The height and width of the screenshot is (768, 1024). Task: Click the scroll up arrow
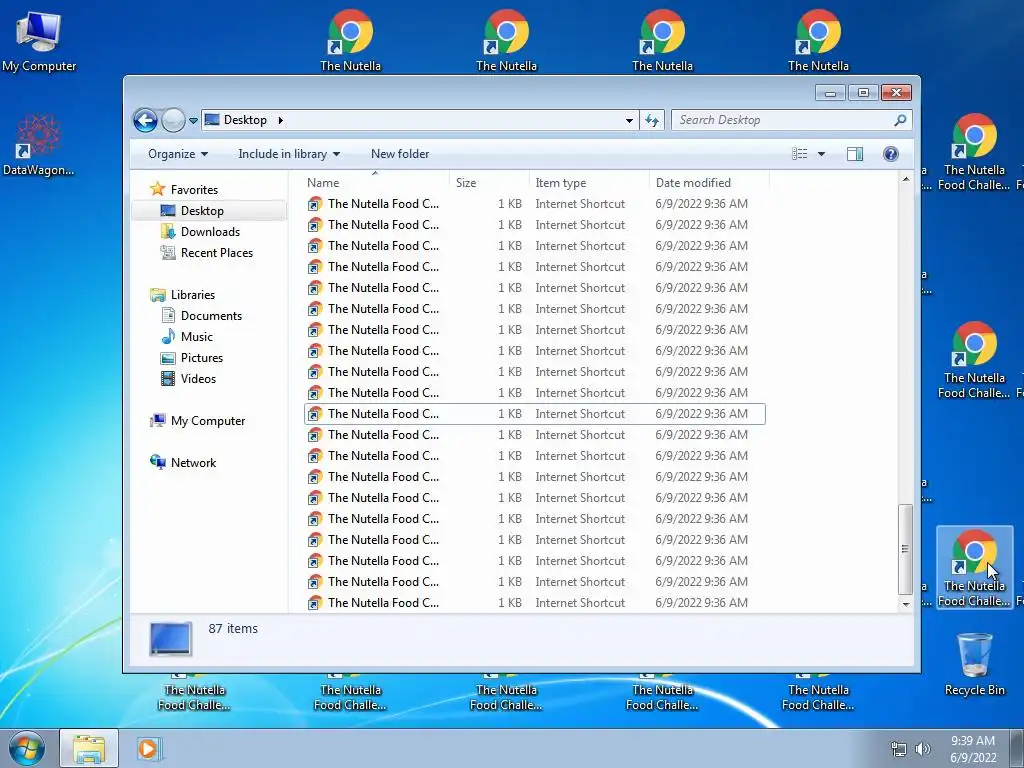coord(905,179)
